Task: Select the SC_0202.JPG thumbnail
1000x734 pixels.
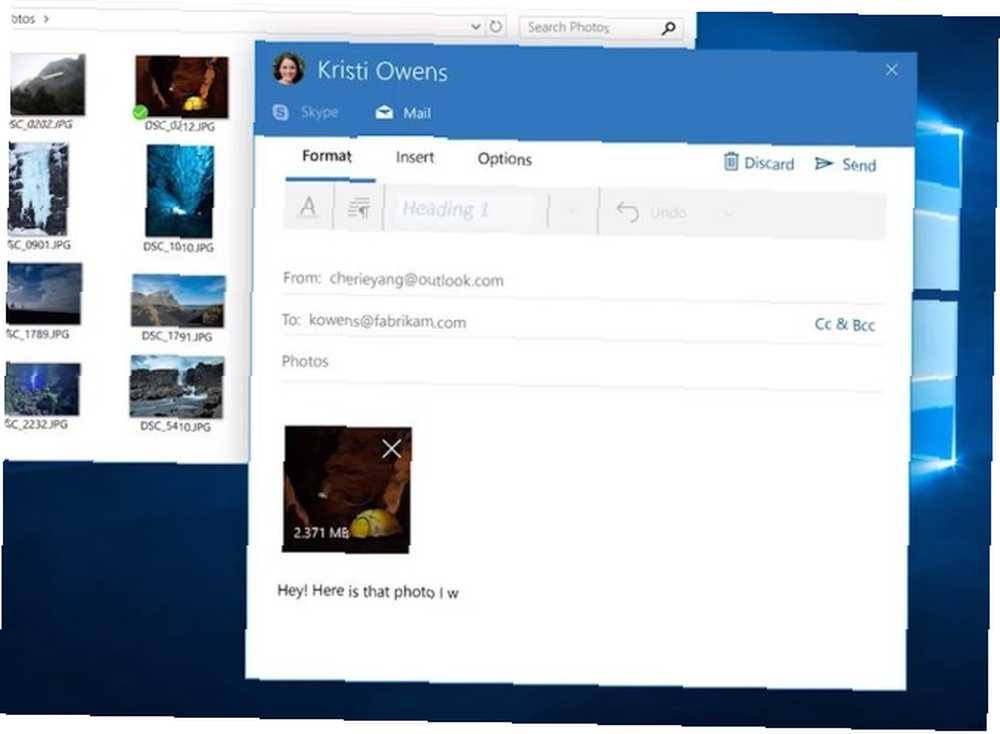Action: [x=47, y=85]
